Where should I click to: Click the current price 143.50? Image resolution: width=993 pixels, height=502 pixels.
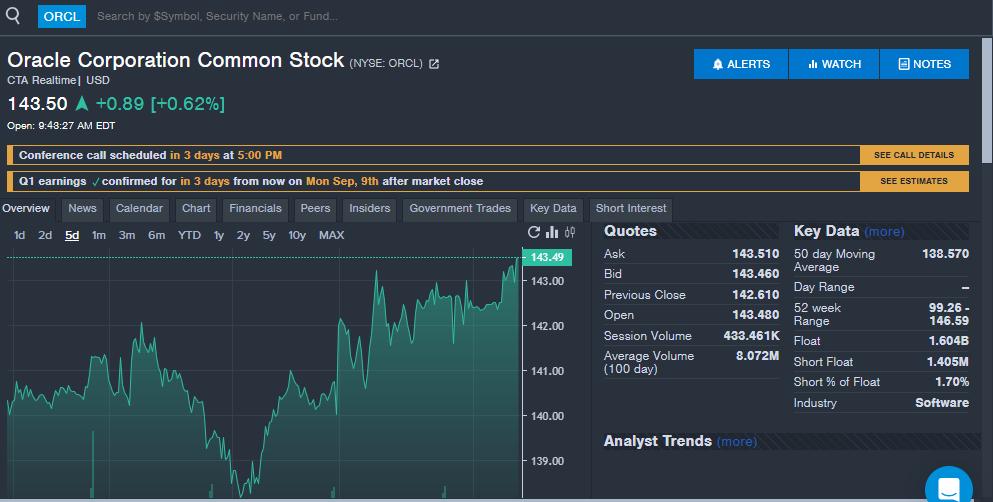(37, 104)
